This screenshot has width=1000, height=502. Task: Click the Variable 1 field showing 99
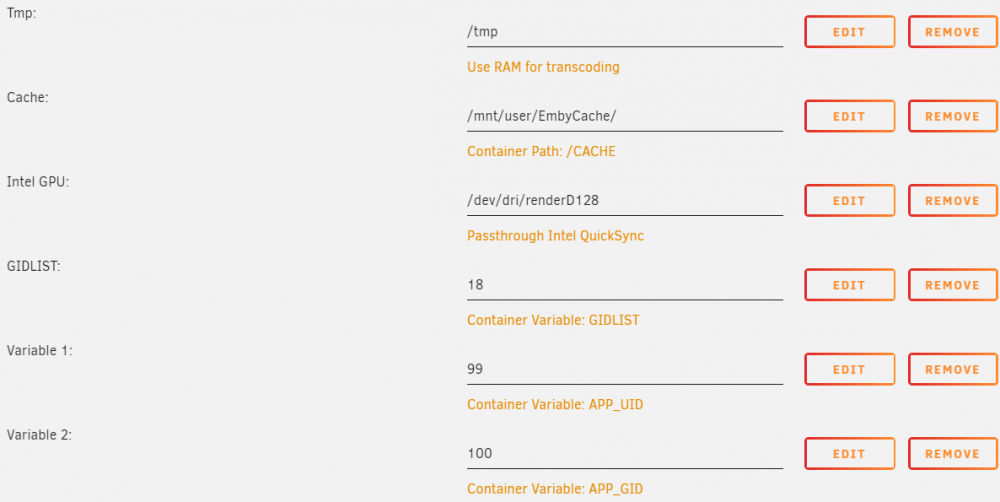click(625, 369)
